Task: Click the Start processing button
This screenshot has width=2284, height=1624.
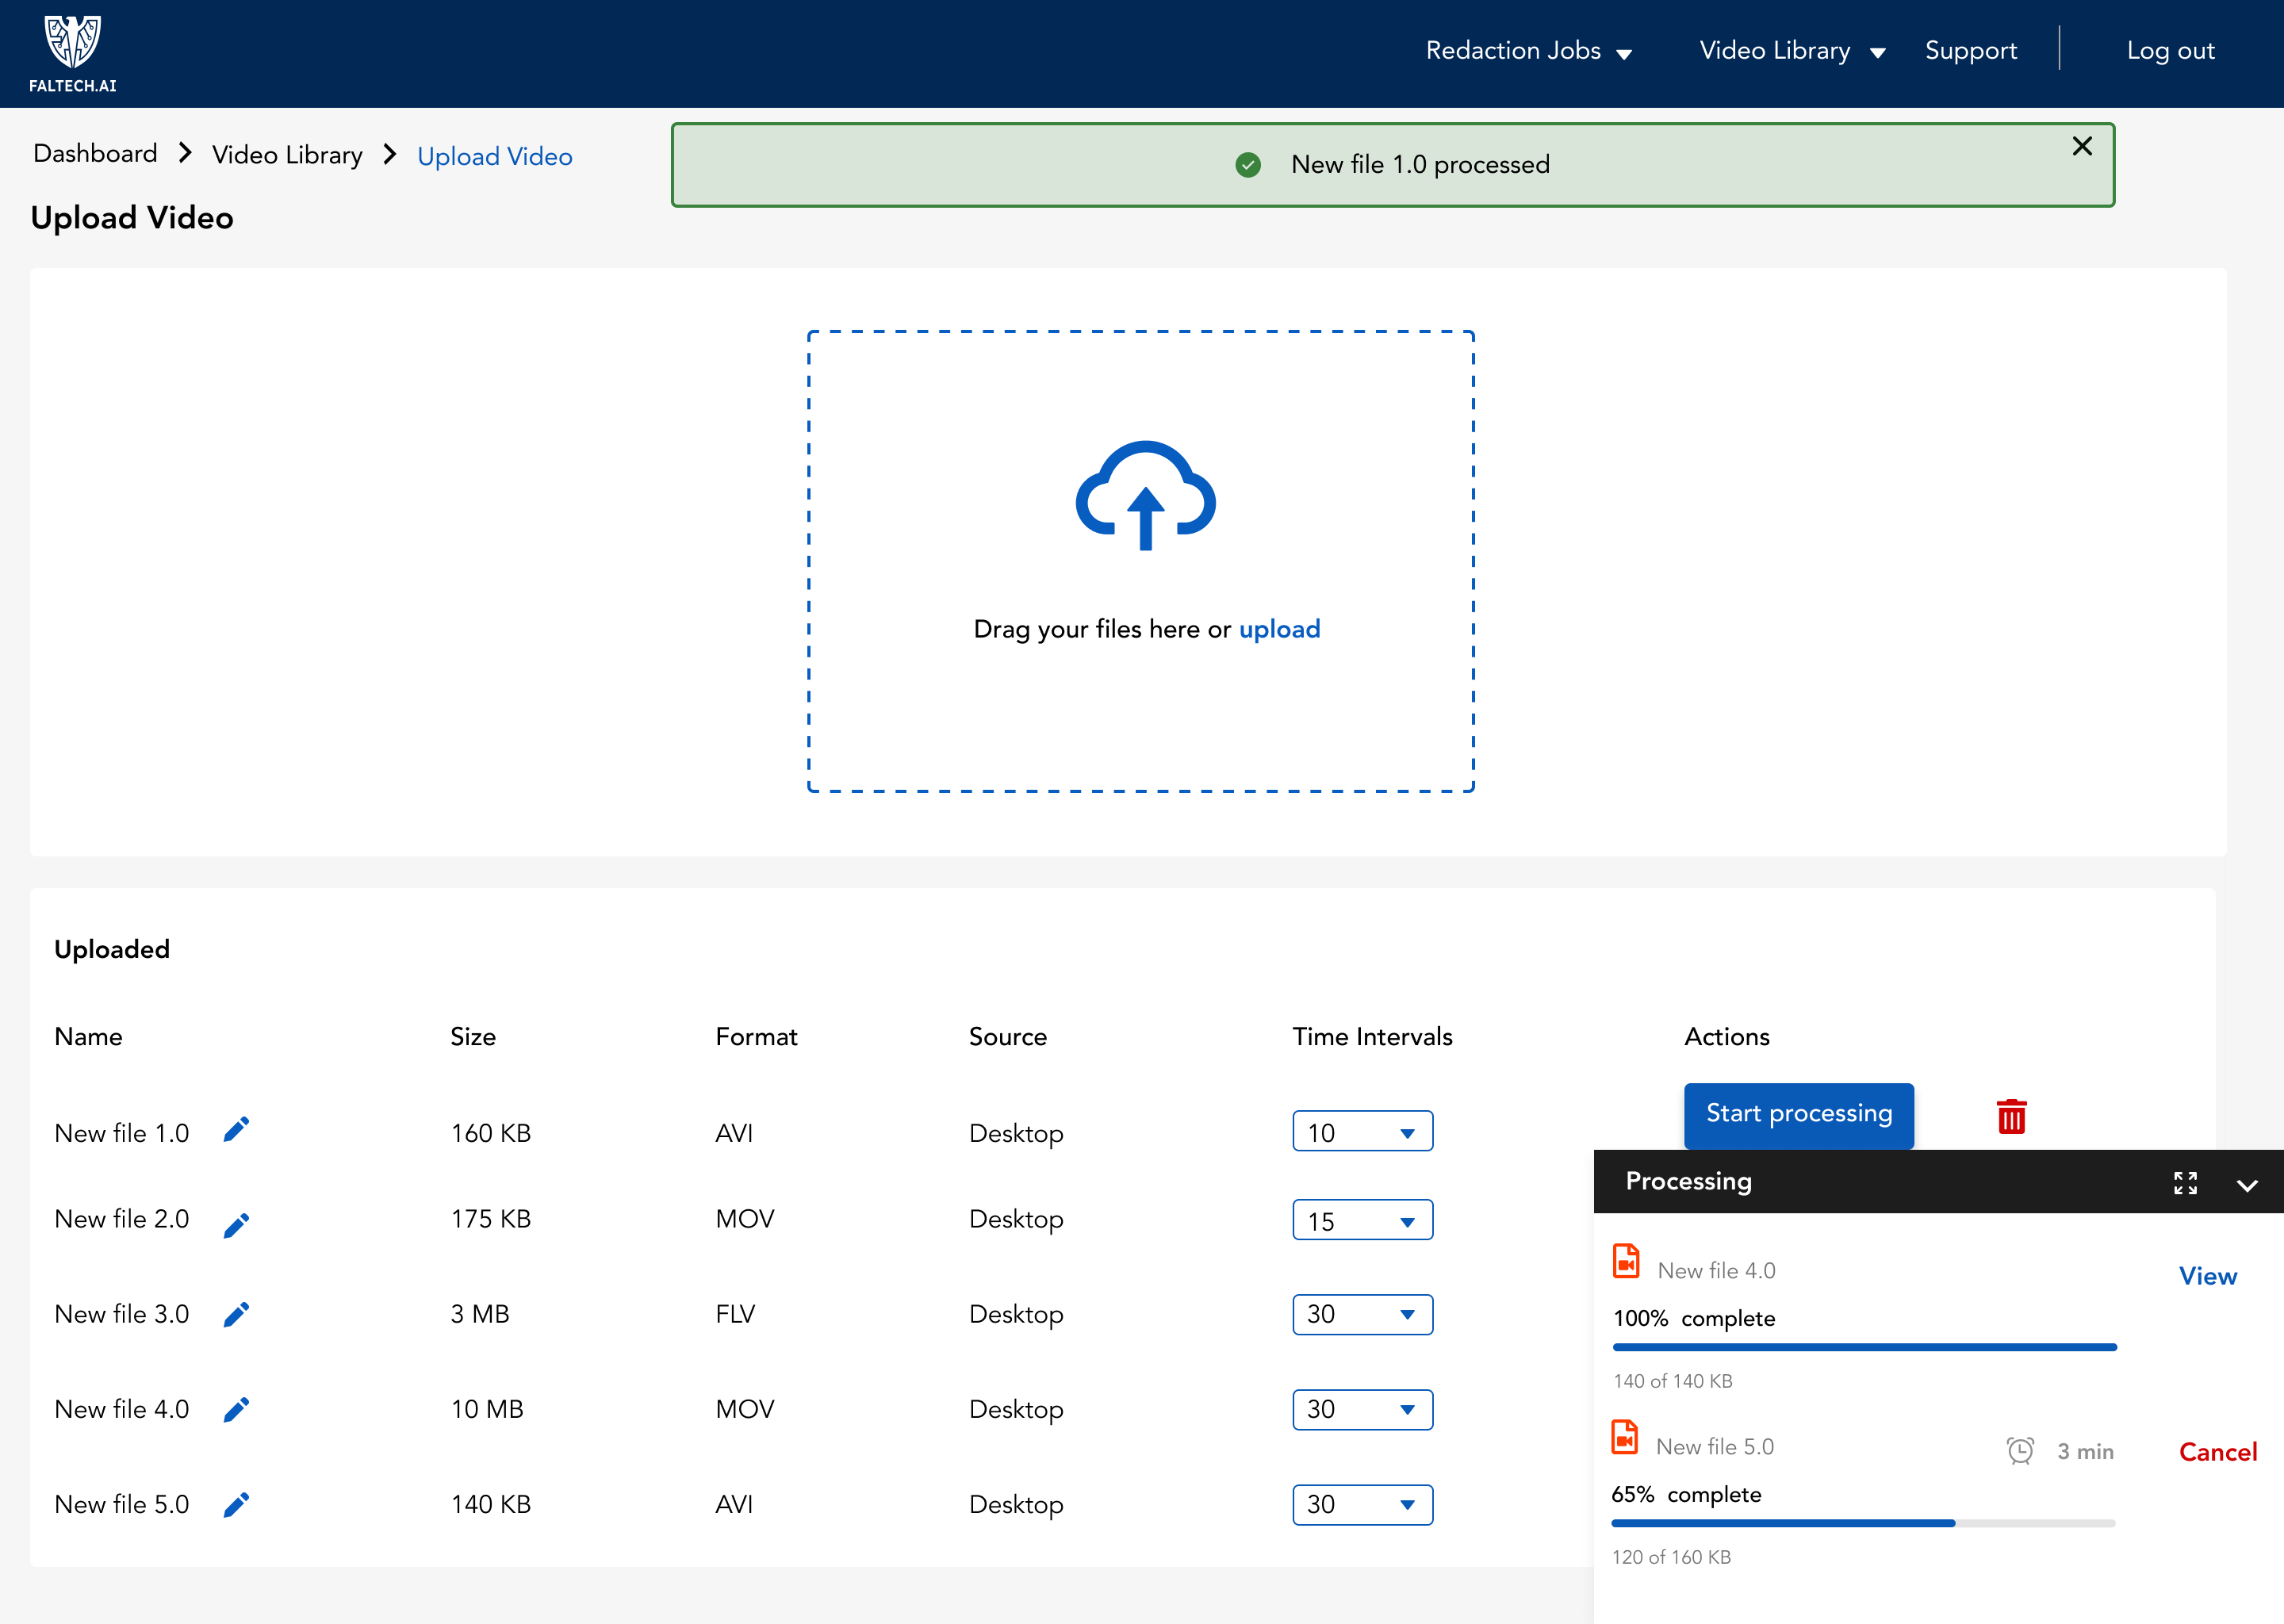Action: click(x=1798, y=1115)
